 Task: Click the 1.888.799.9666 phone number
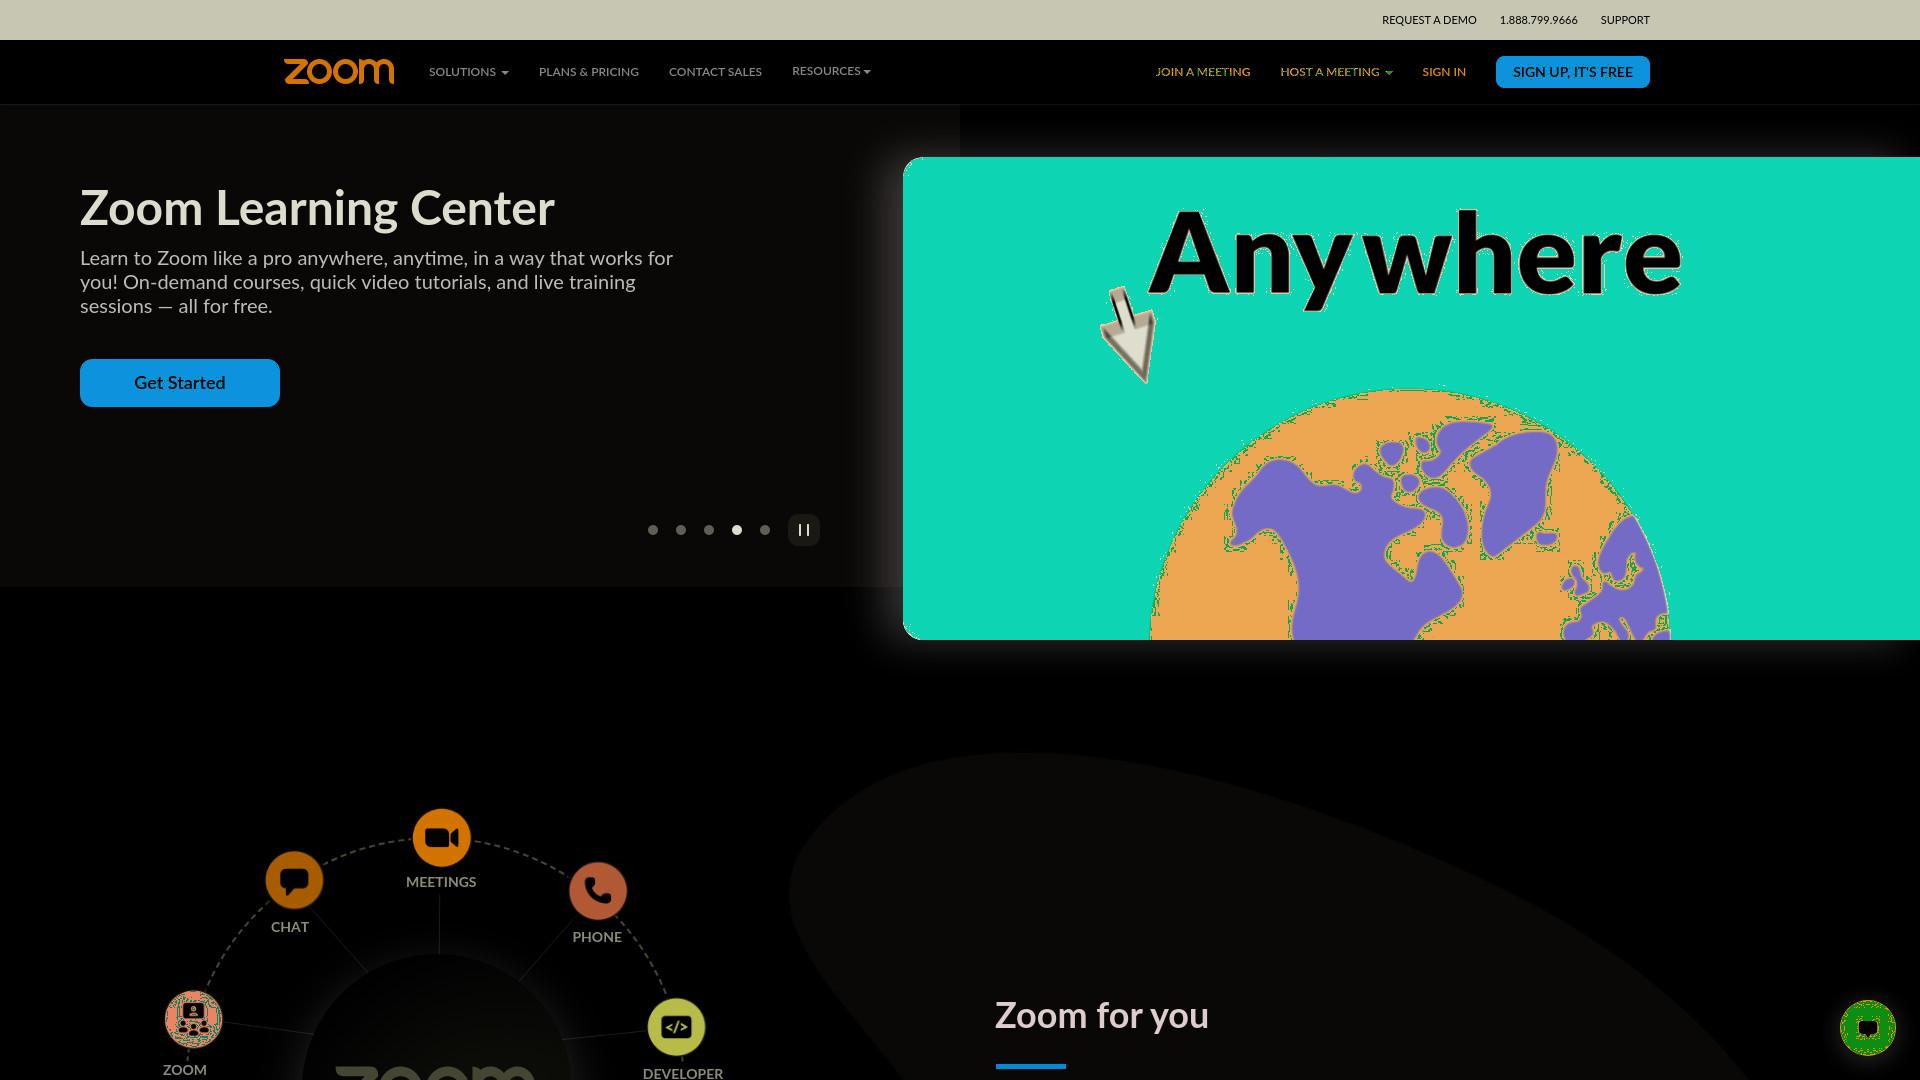click(x=1538, y=20)
